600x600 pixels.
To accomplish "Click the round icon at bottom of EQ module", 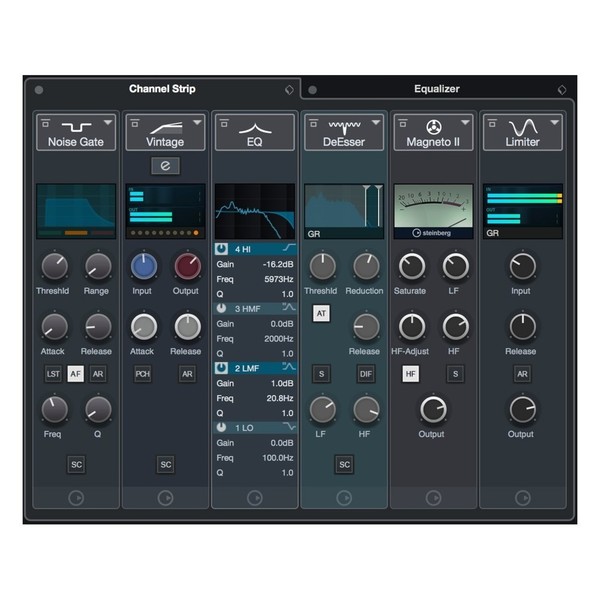I will pyautogui.click(x=255, y=498).
